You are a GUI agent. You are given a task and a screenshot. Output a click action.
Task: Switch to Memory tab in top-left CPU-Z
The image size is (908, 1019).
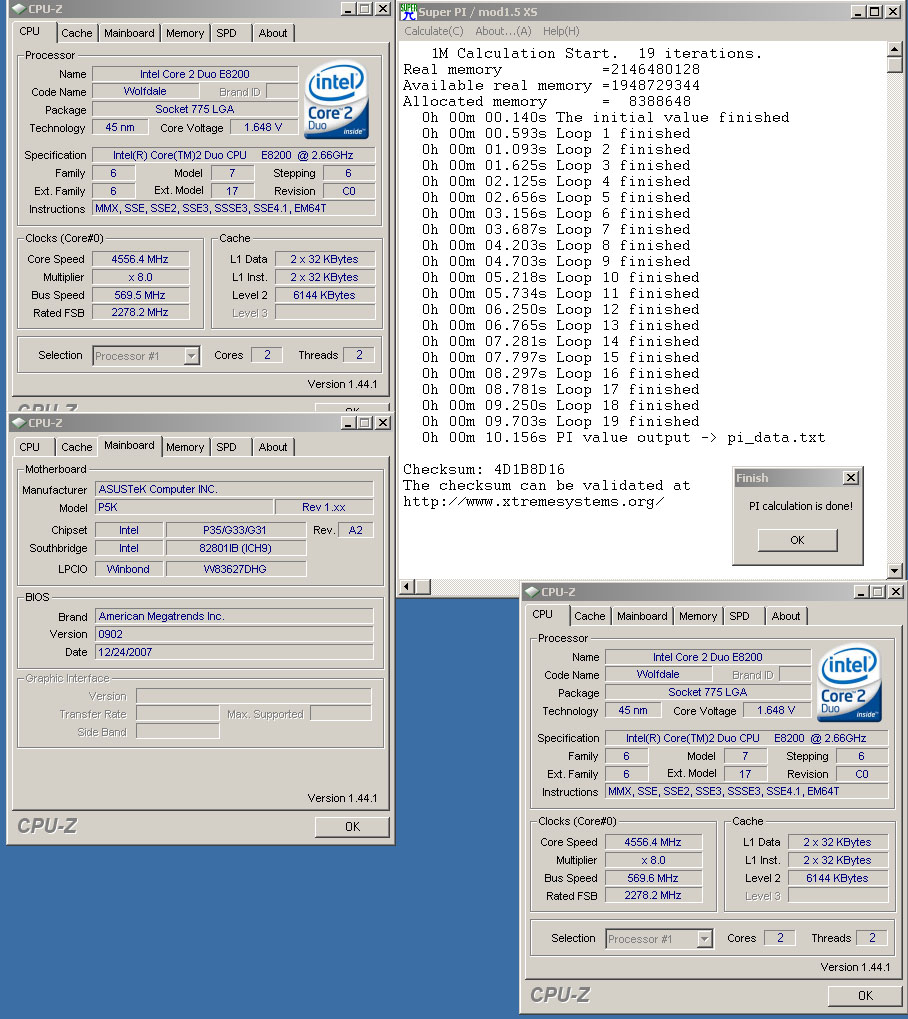(185, 33)
